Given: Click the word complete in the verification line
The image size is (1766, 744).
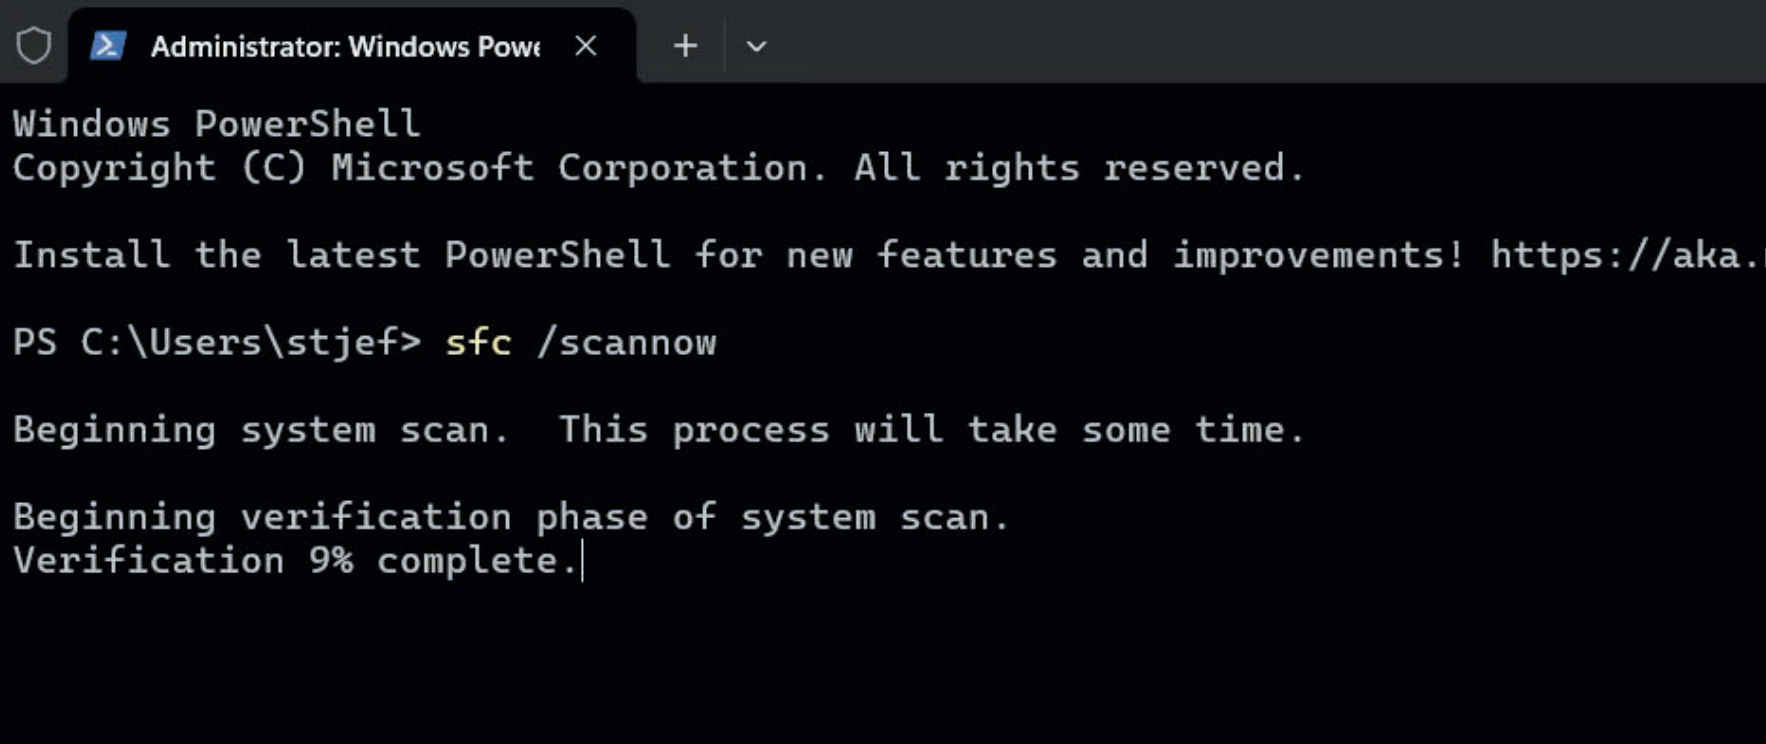Looking at the screenshot, I should [x=472, y=561].
